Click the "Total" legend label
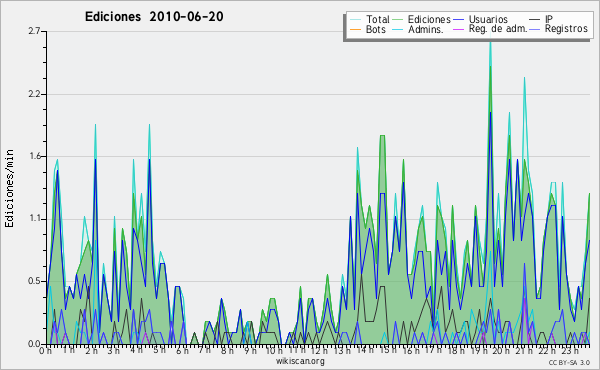The width and height of the screenshot is (600, 370). click(x=378, y=19)
